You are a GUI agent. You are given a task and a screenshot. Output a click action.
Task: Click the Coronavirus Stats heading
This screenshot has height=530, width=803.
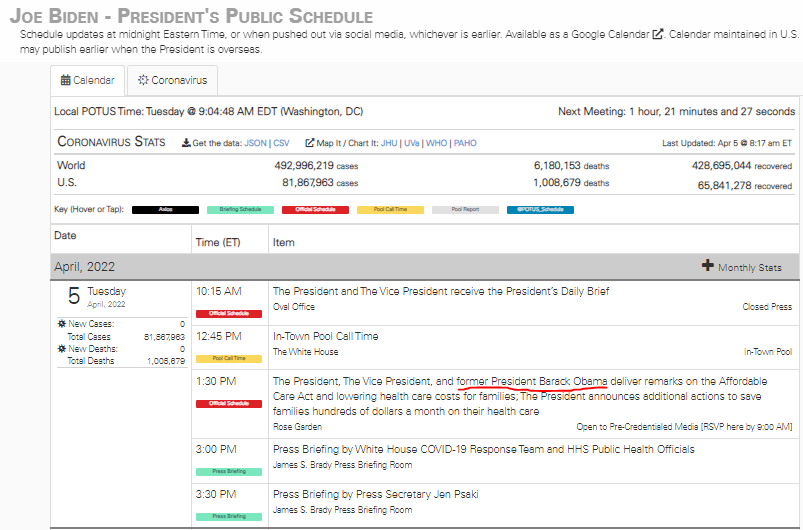(111, 141)
